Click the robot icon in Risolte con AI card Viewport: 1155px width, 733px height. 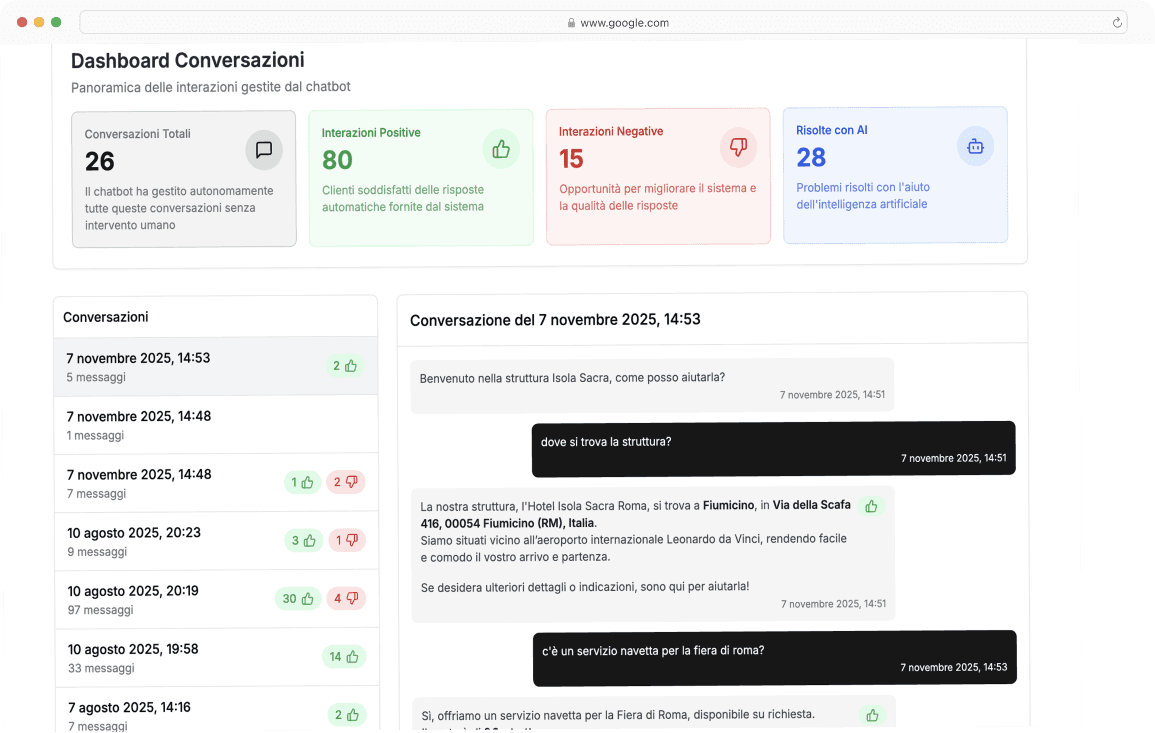pyautogui.click(x=975, y=146)
